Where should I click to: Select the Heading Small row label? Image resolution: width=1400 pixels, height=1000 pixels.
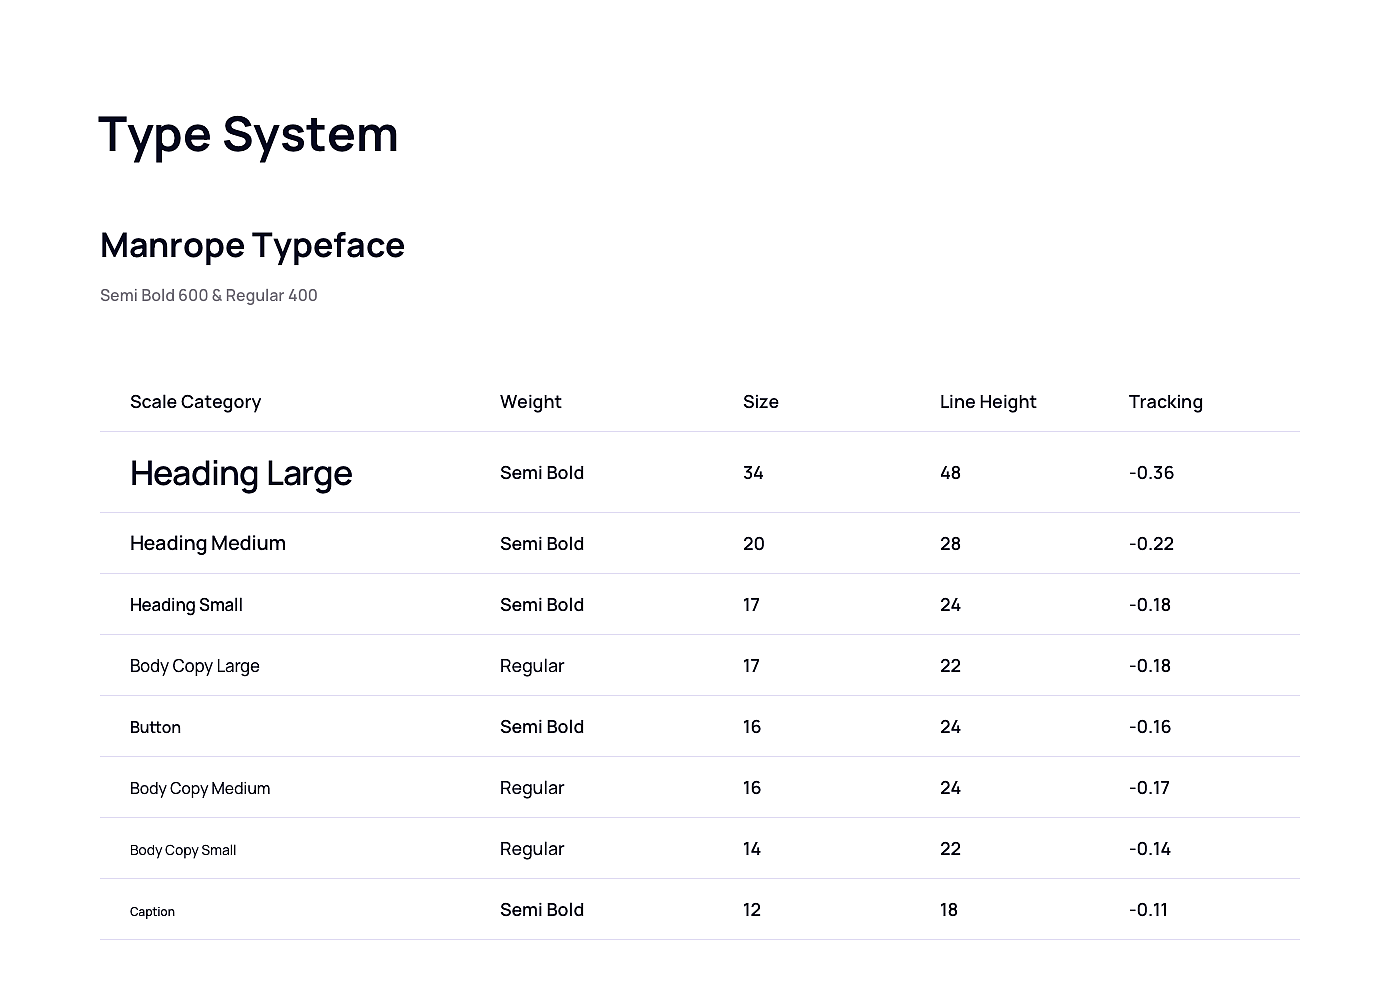point(186,605)
